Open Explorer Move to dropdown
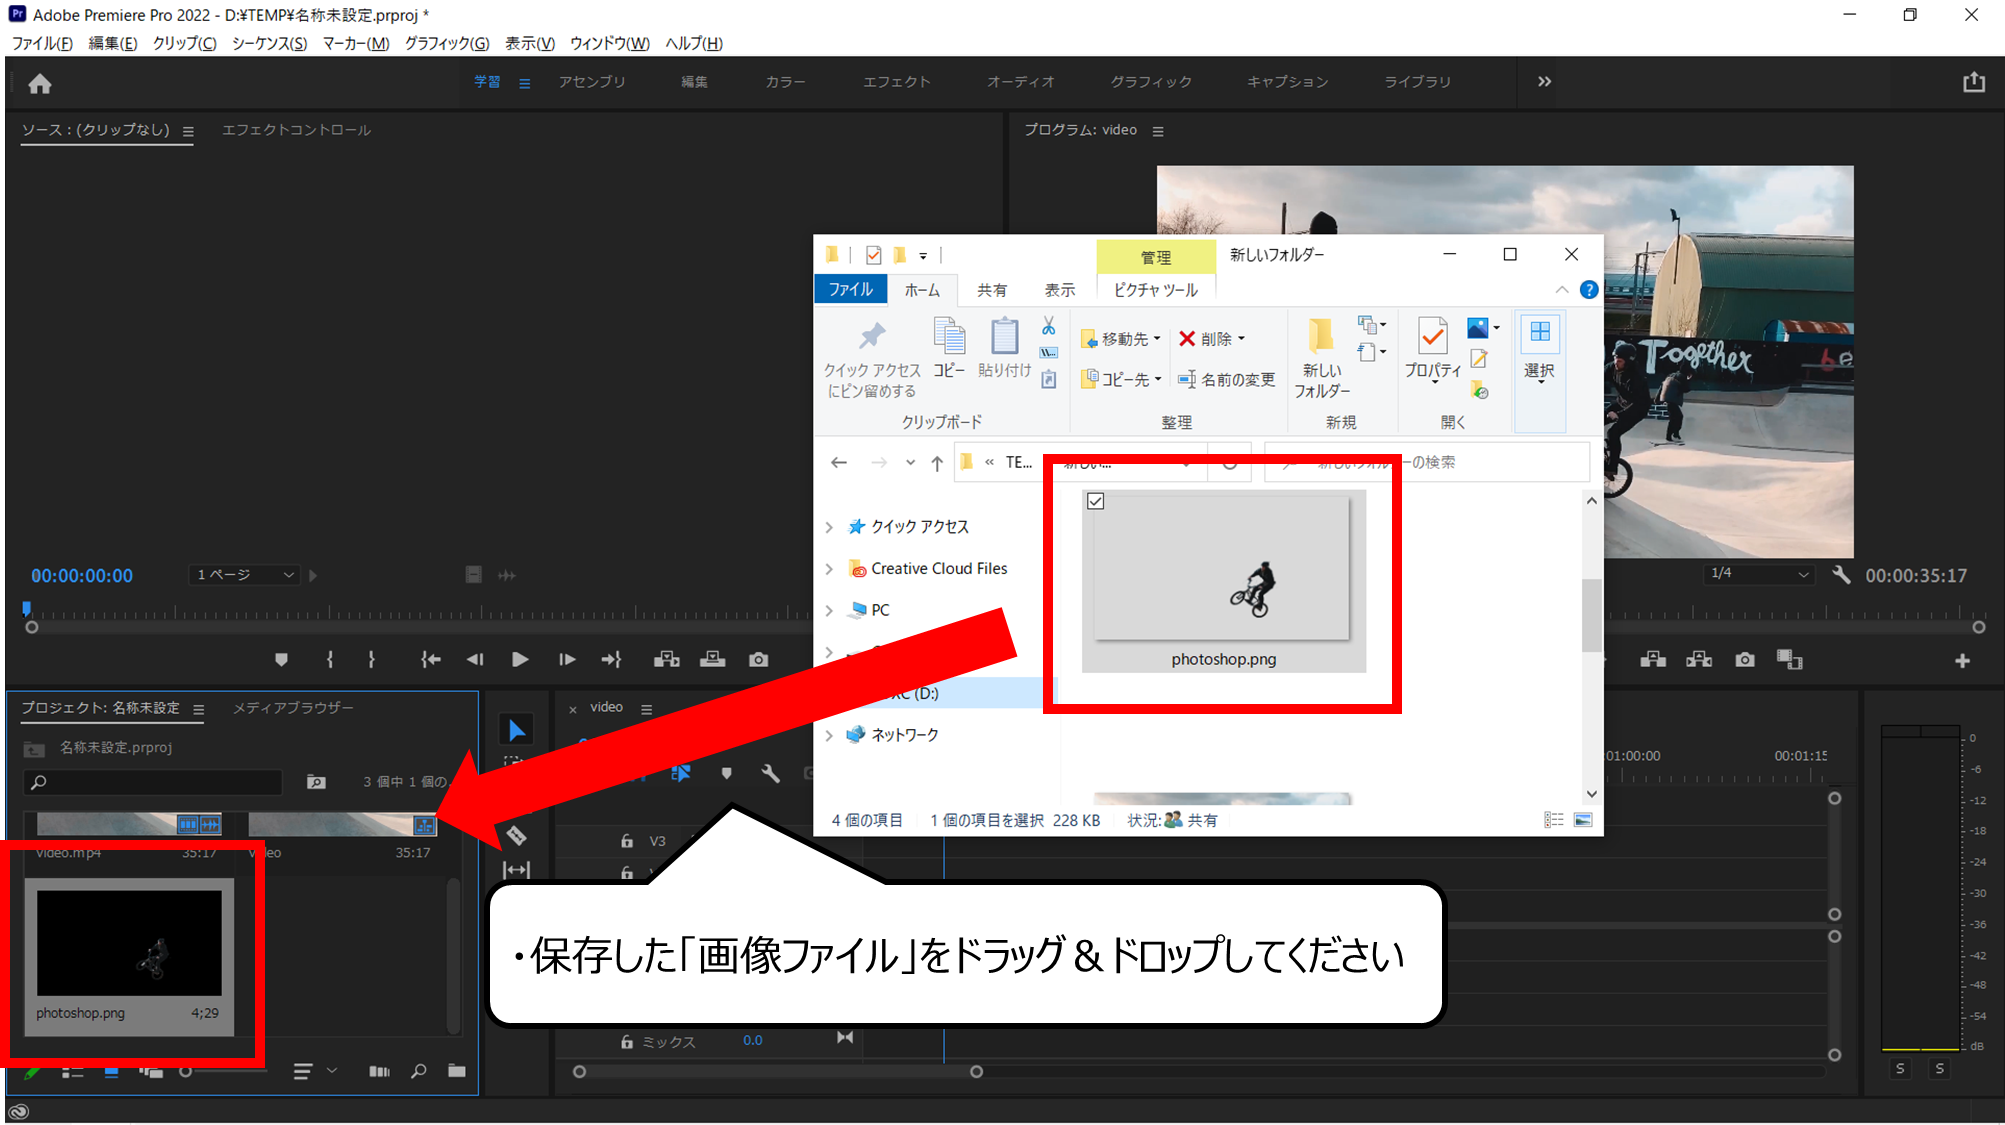This screenshot has height=1125, width=2005. click(1121, 339)
